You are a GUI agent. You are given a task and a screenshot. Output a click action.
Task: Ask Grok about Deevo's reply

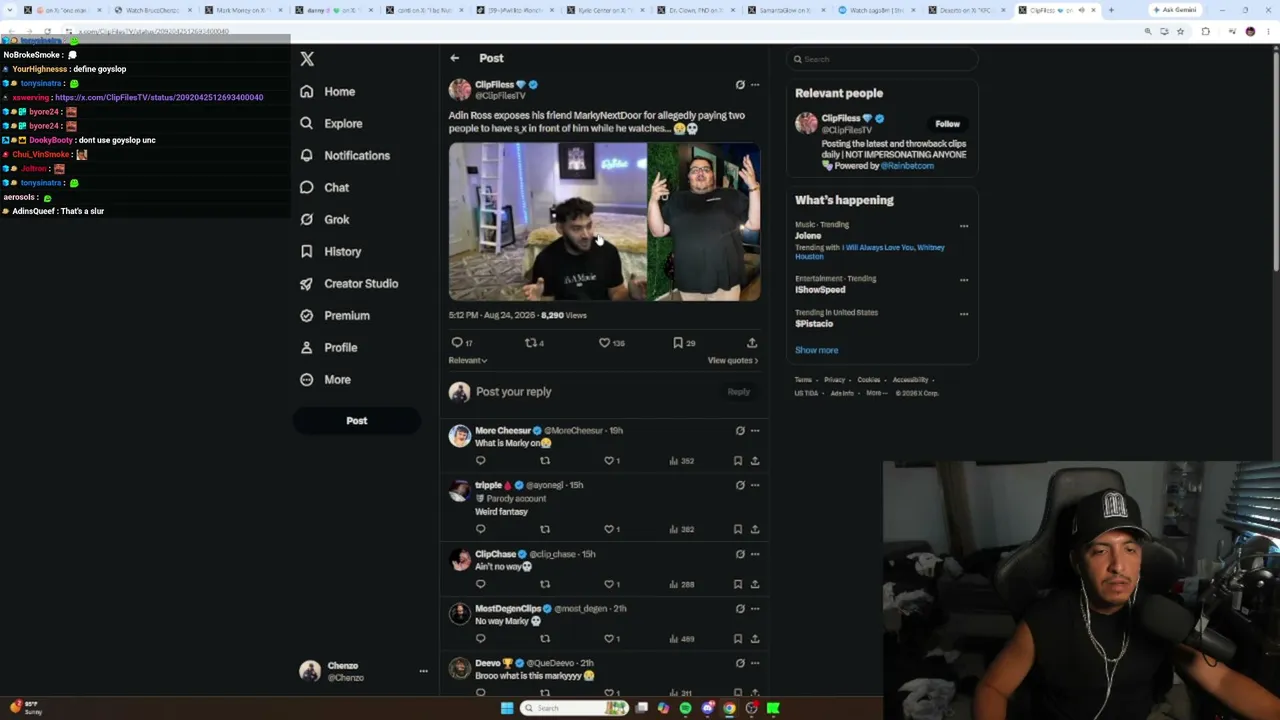click(x=740, y=663)
